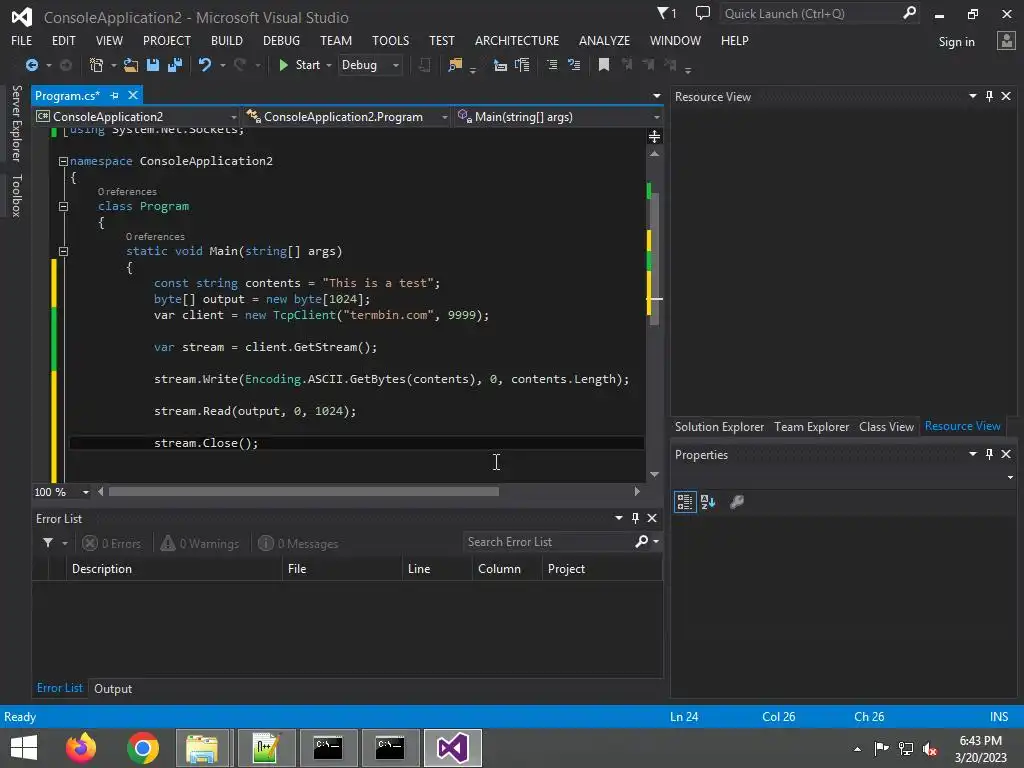Expand the Start button dropdown arrow
This screenshot has height=768, width=1024.
pos(328,65)
